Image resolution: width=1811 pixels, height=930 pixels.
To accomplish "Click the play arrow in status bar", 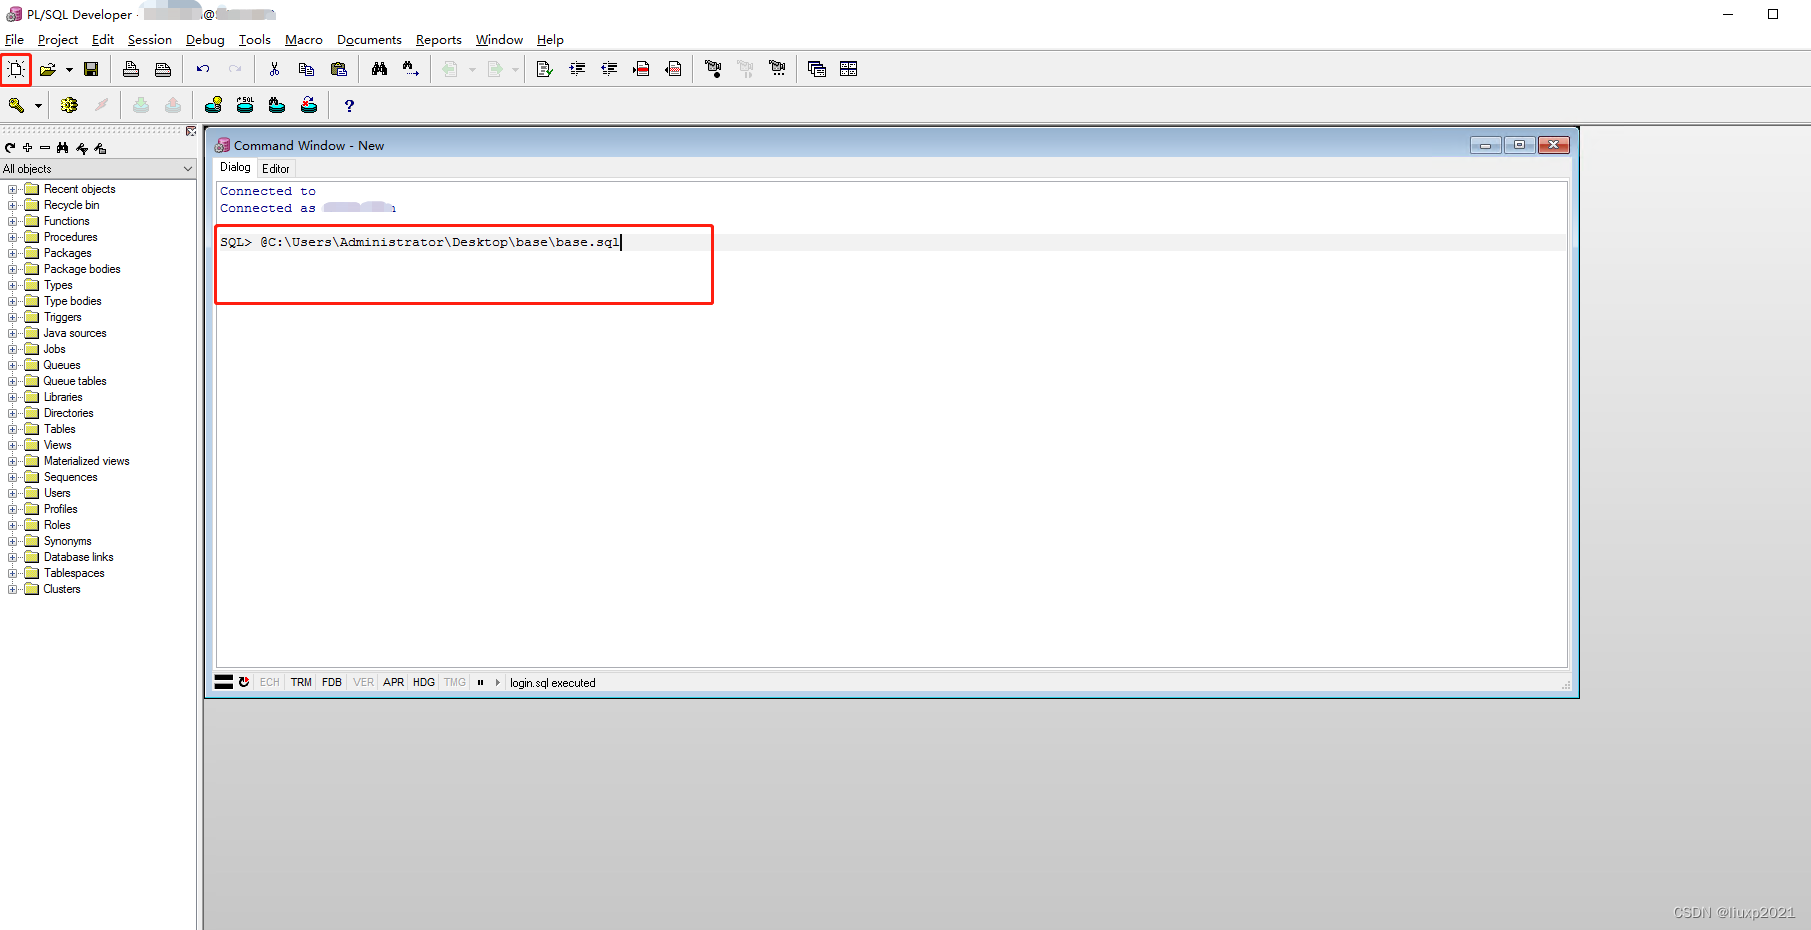I will pos(497,683).
